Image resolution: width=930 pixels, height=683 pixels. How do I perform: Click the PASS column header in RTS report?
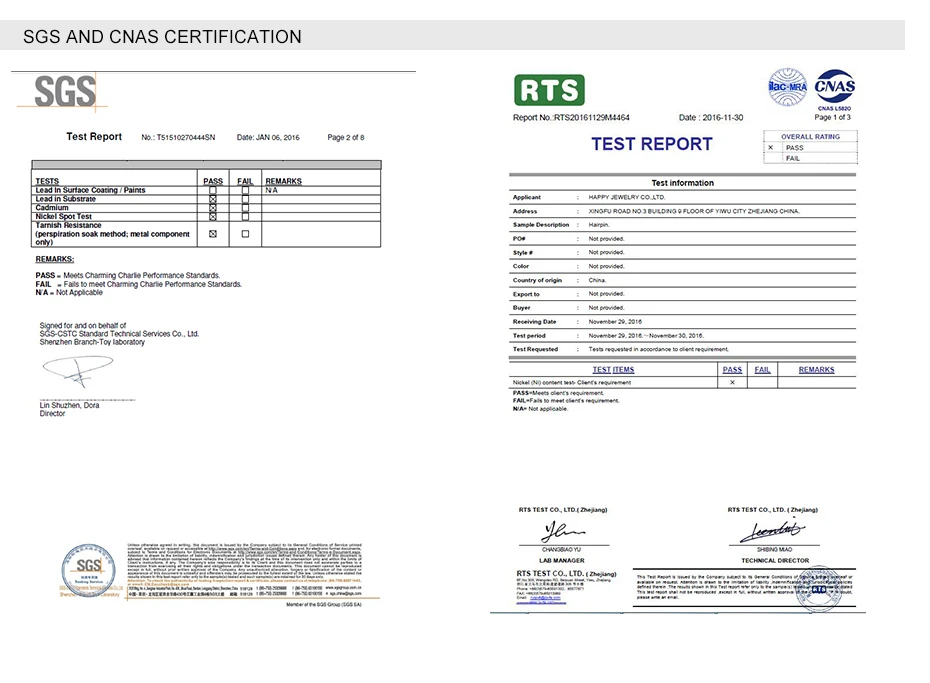point(732,369)
